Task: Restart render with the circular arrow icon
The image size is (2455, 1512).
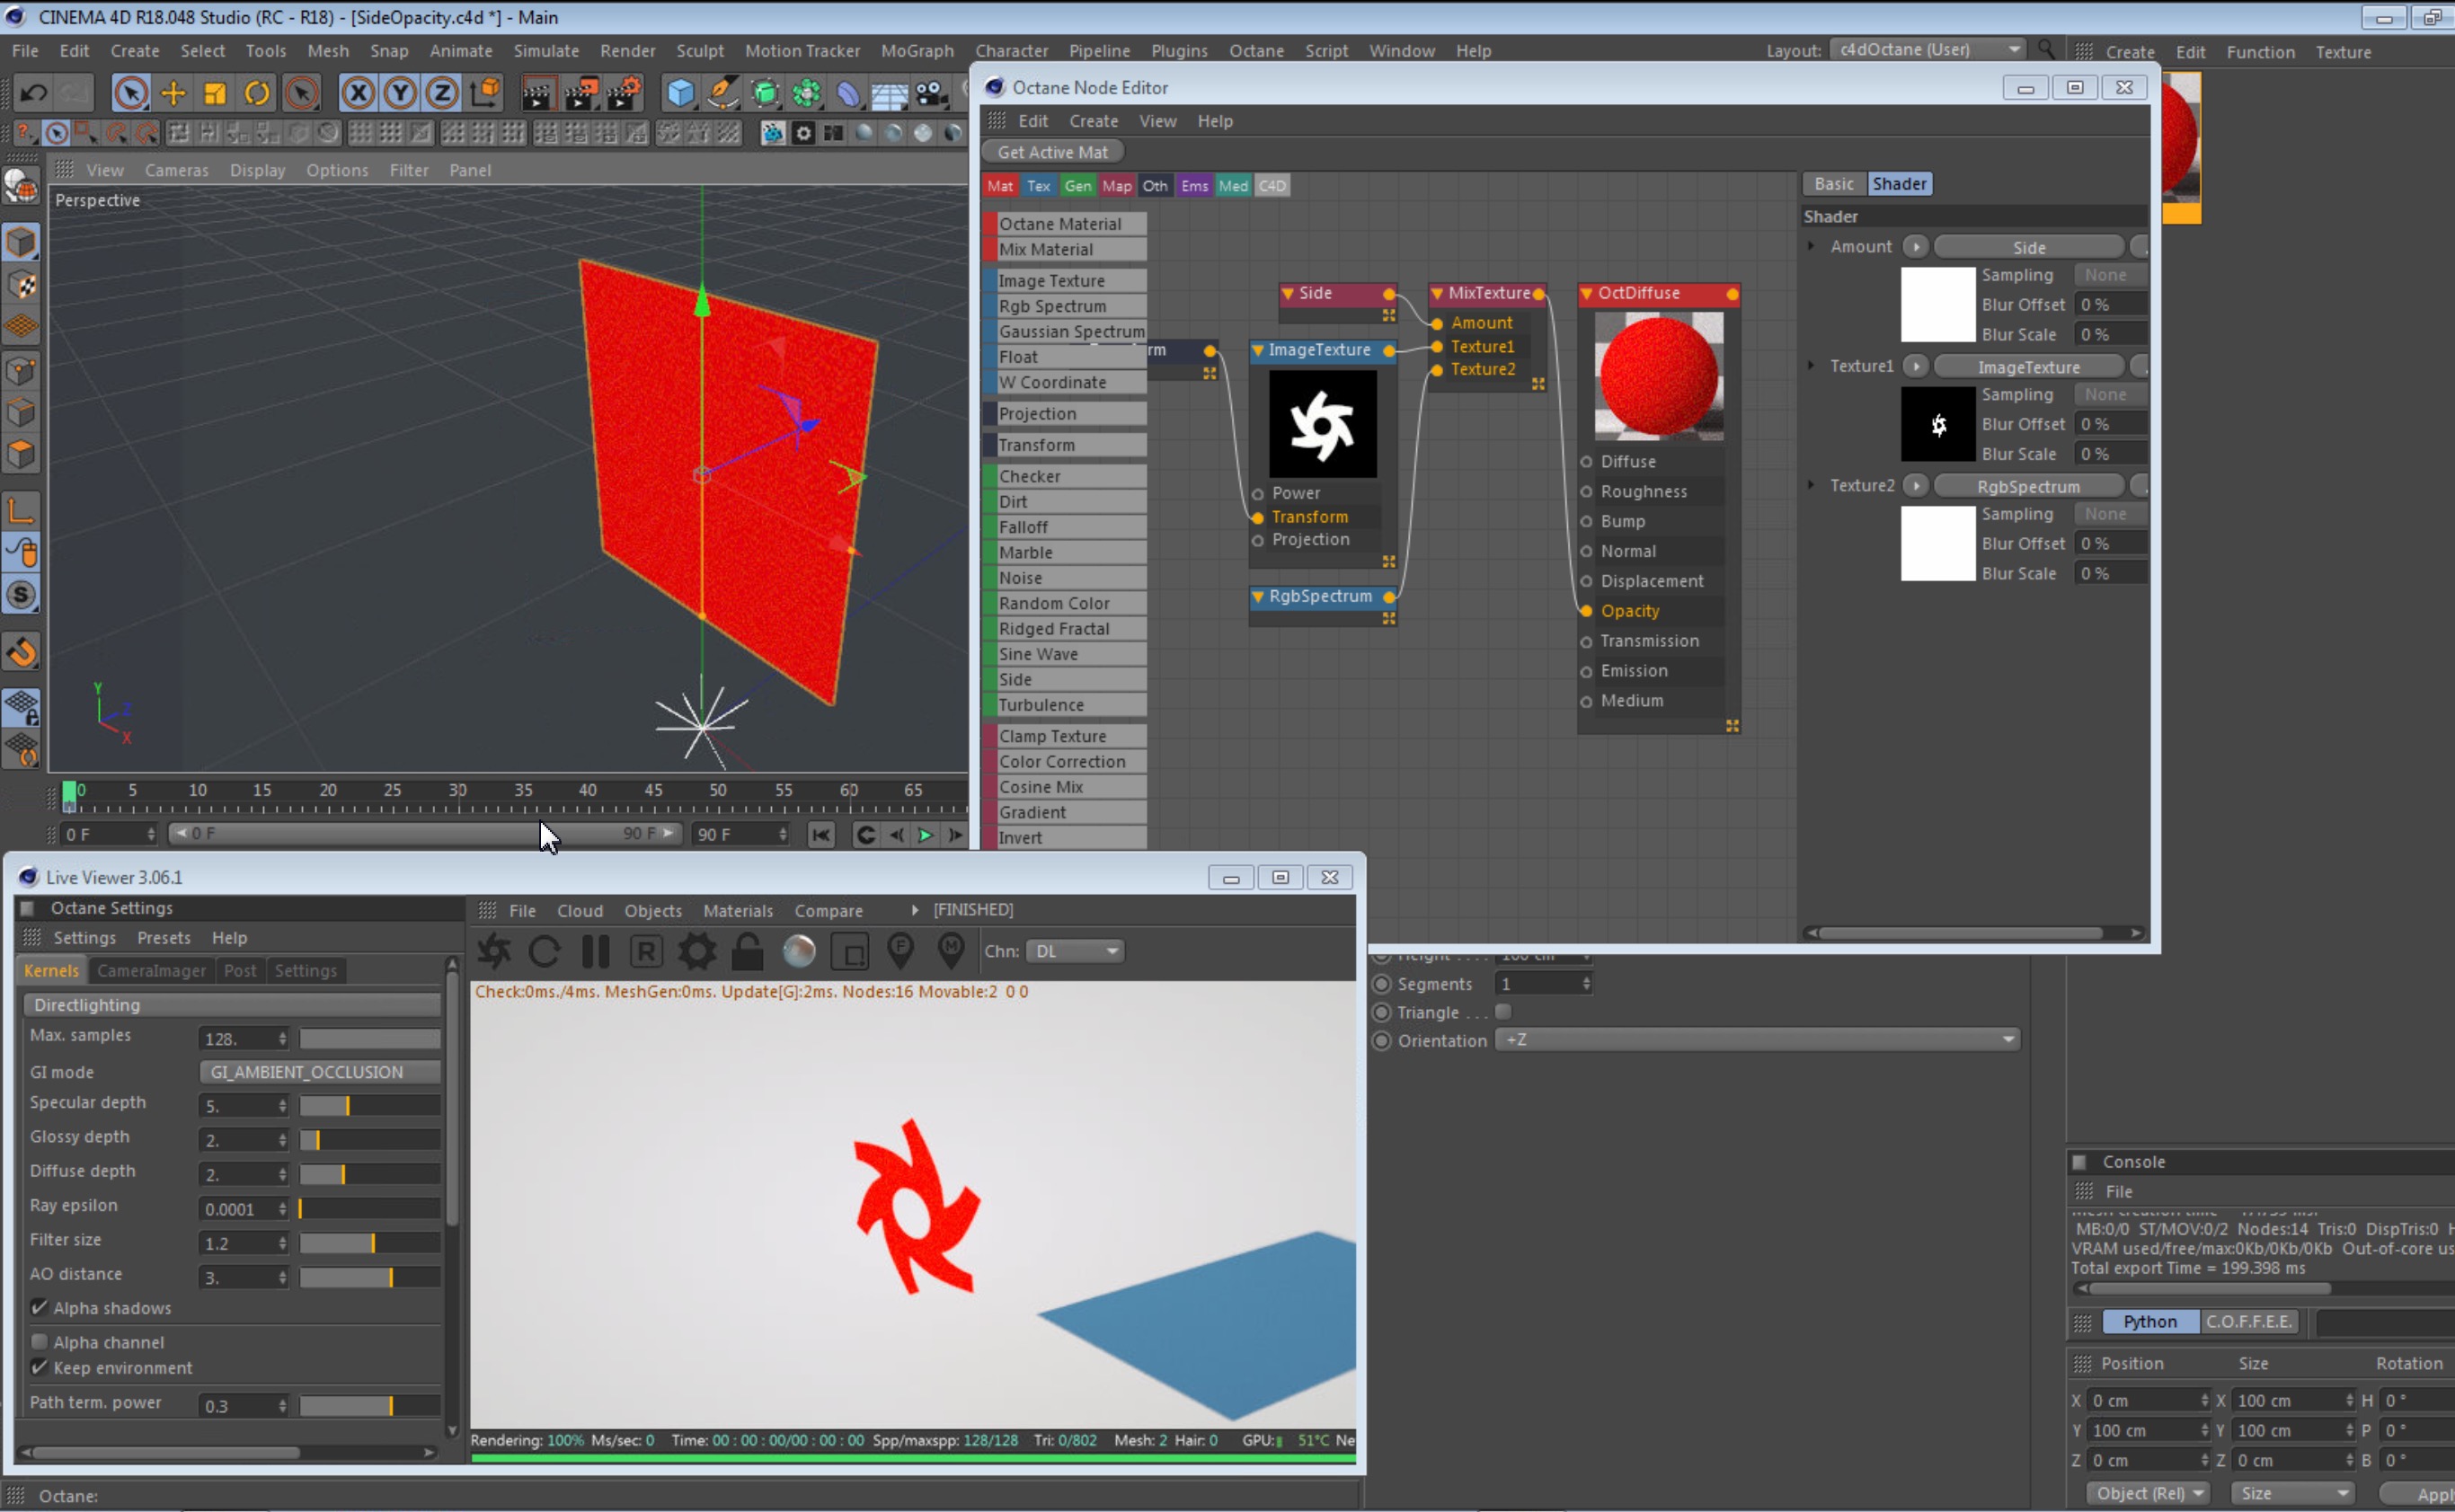Action: tap(544, 951)
